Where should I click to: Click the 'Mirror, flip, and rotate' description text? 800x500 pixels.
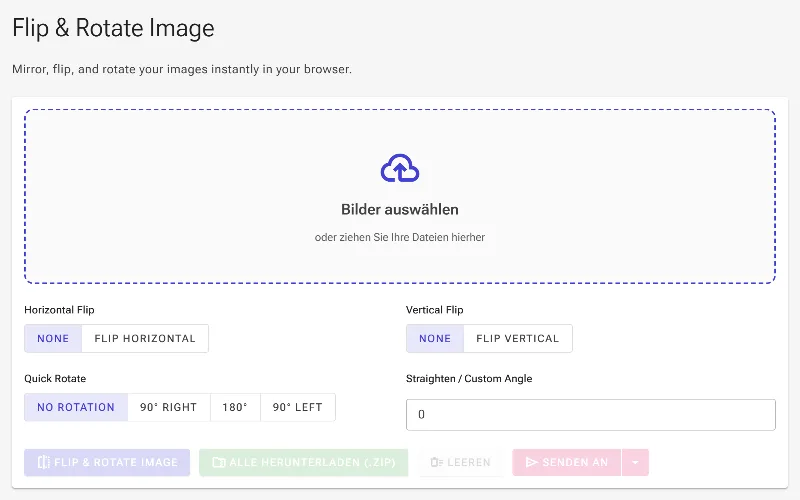(182, 69)
